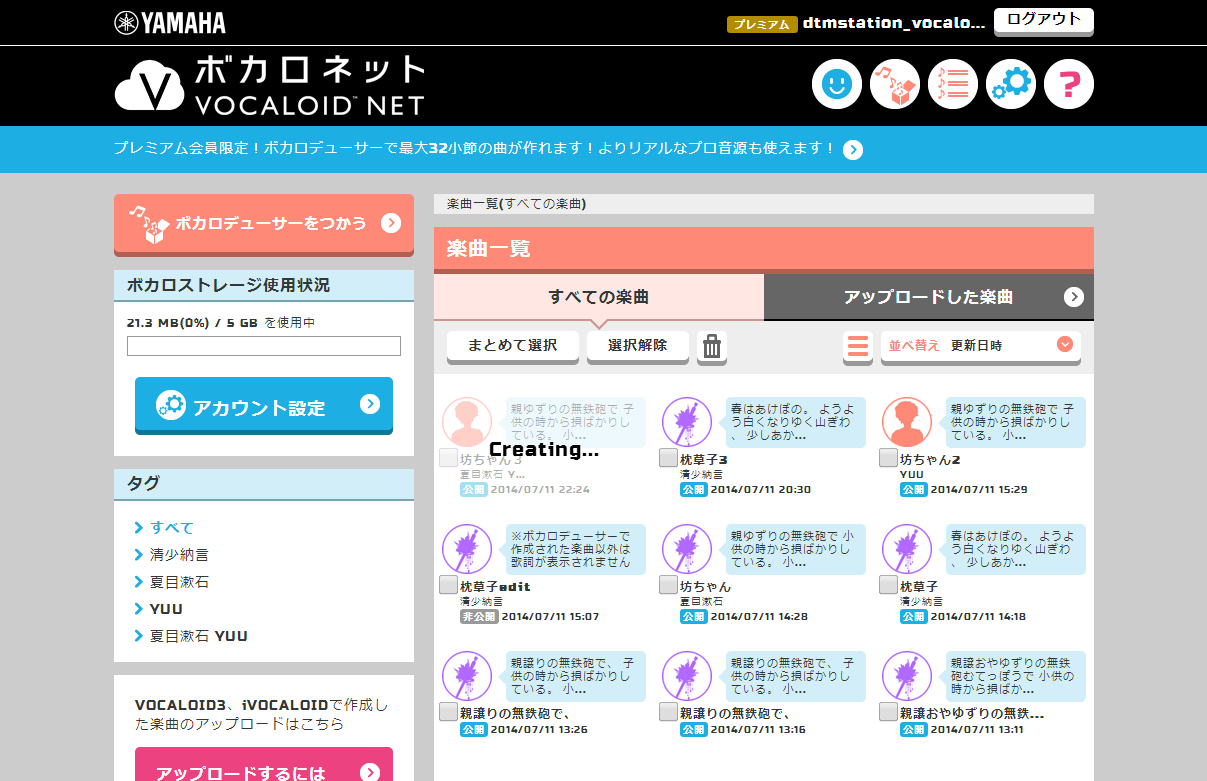Click the arrow icon in the premium banner
This screenshot has height=781, width=1207.
853,150
